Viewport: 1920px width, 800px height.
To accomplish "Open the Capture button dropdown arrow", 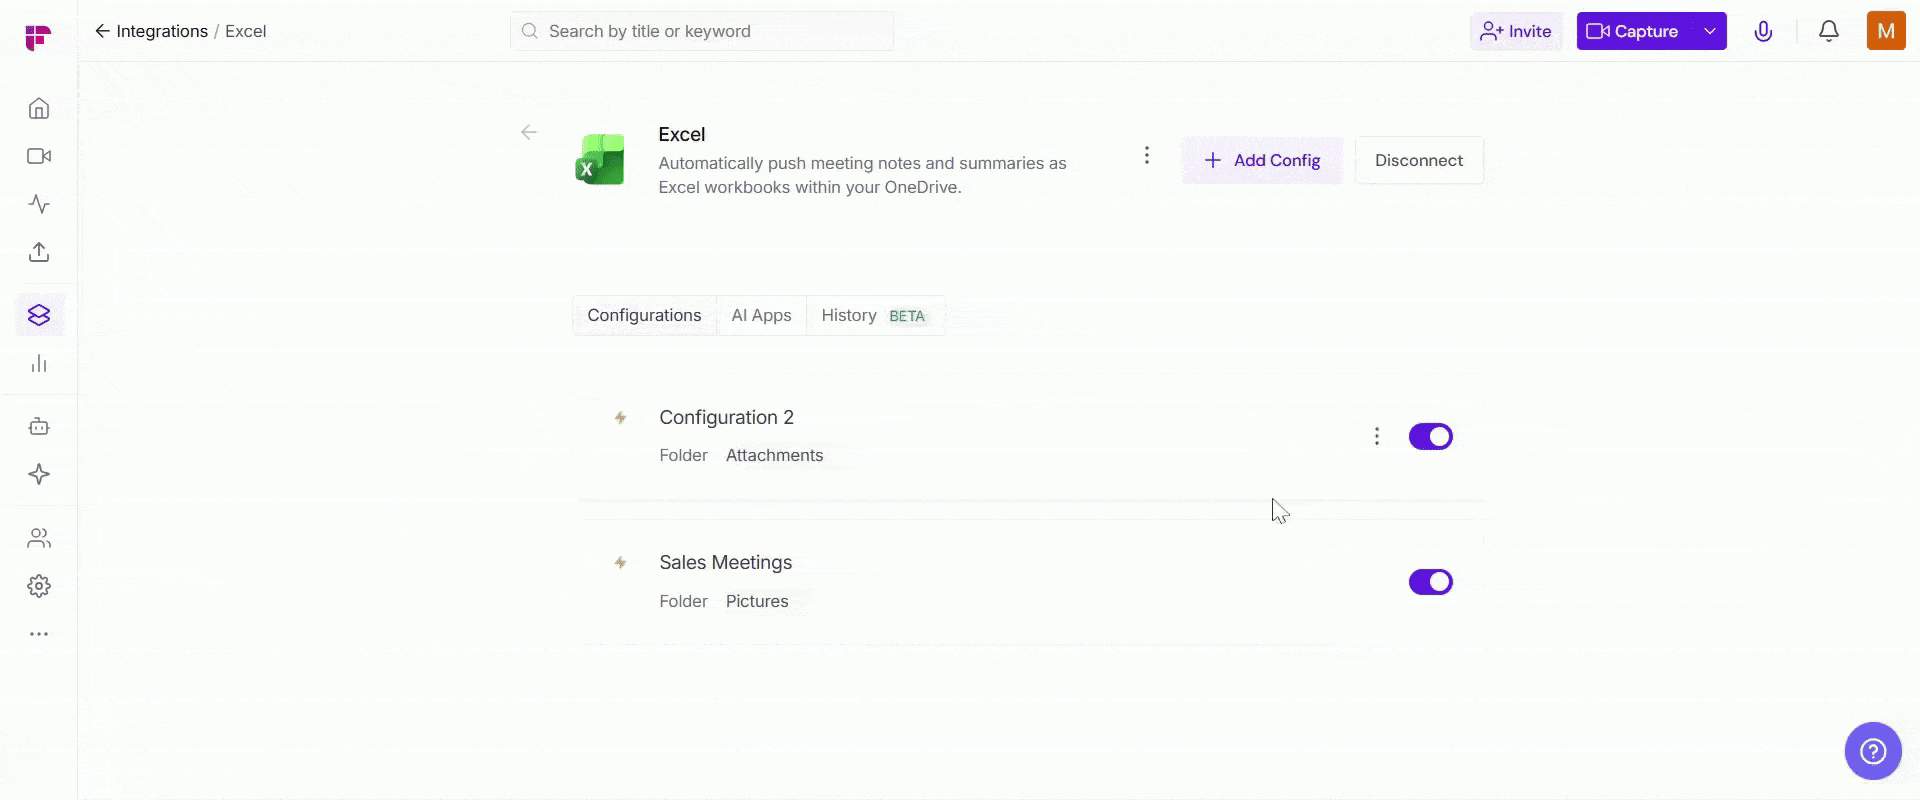I will click(x=1708, y=31).
